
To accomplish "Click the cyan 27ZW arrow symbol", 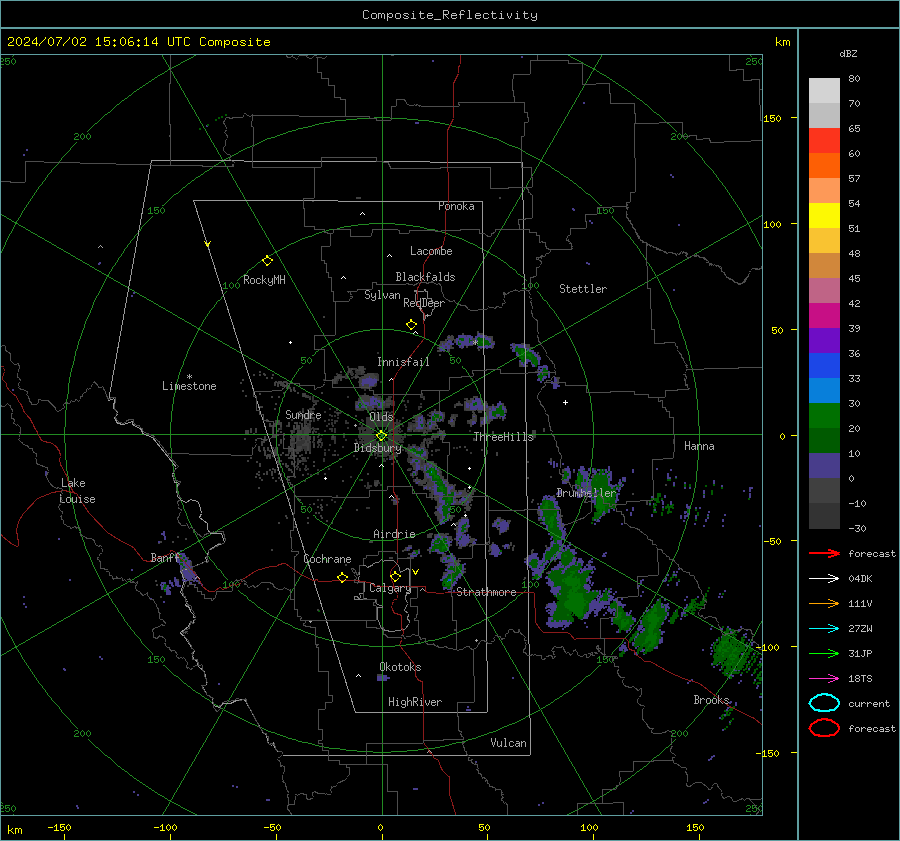I will click(x=824, y=629).
